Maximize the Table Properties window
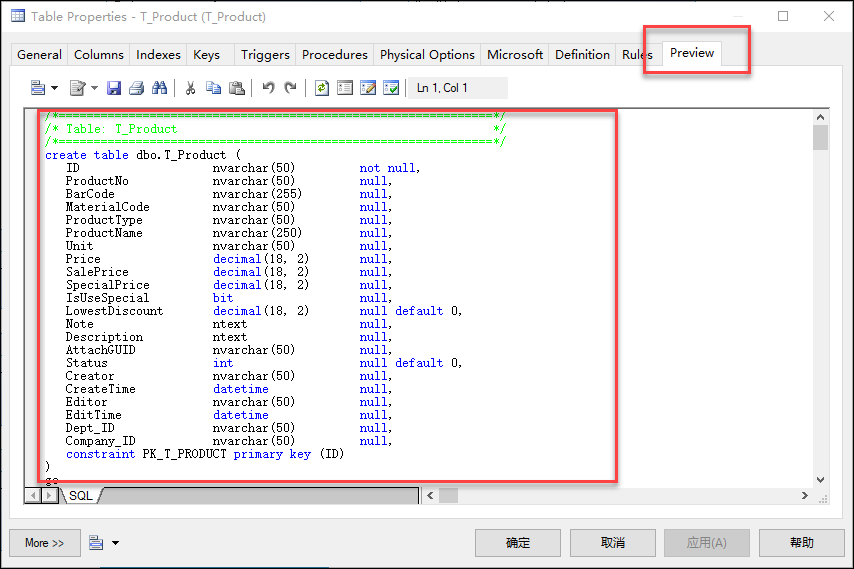 (x=783, y=16)
